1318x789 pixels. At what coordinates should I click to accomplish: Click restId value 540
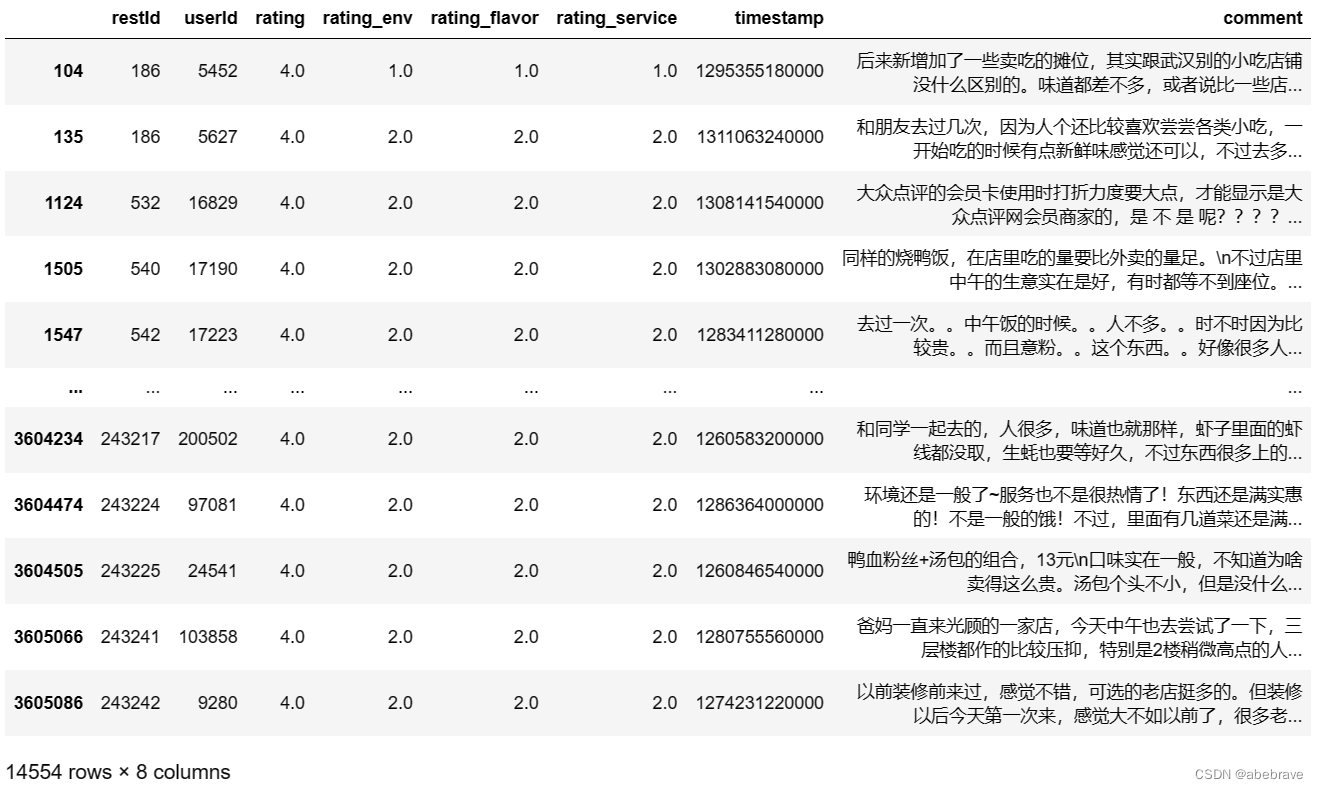pos(145,269)
